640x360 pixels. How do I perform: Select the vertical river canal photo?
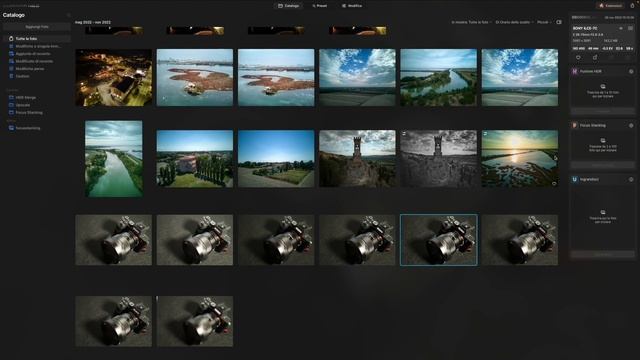114,159
